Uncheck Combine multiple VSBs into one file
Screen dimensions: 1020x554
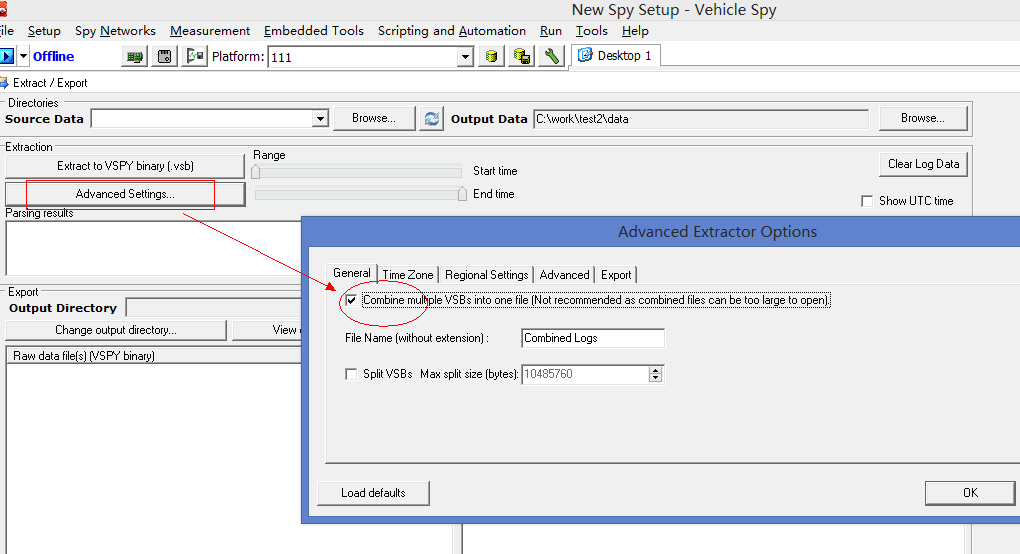[x=351, y=300]
